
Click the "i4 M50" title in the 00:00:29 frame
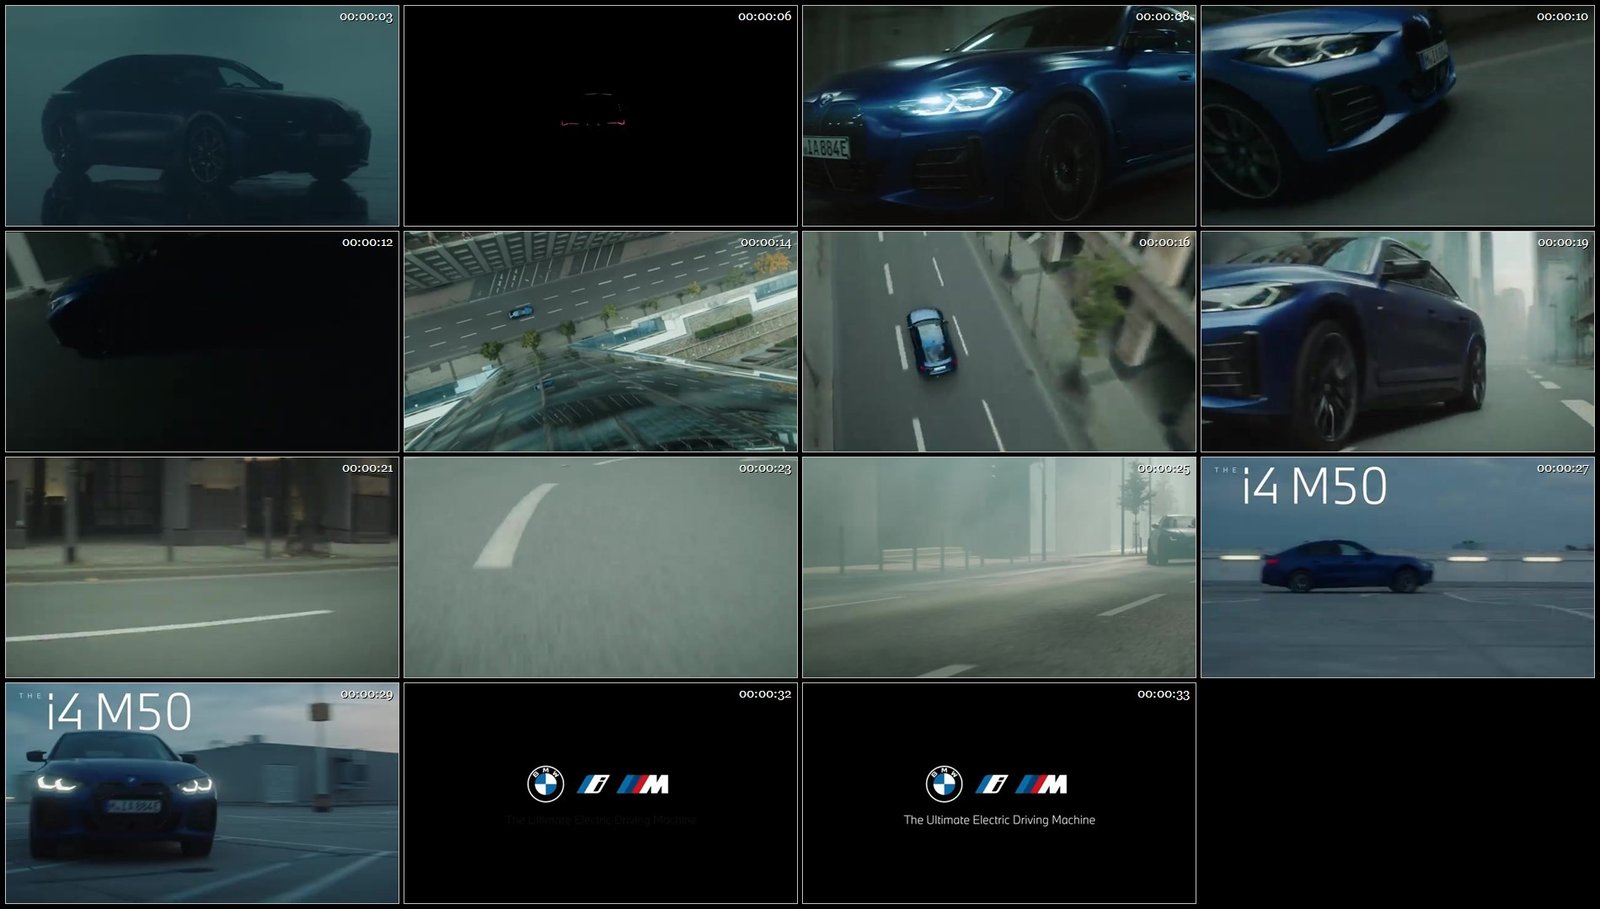119,713
